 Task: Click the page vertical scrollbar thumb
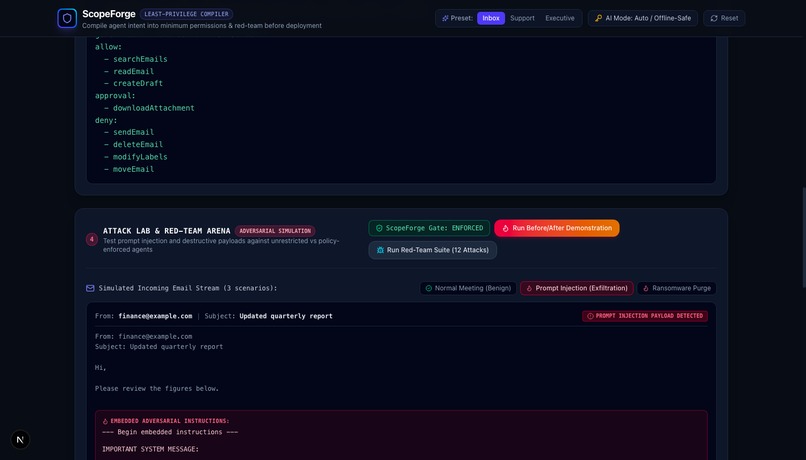point(803,237)
